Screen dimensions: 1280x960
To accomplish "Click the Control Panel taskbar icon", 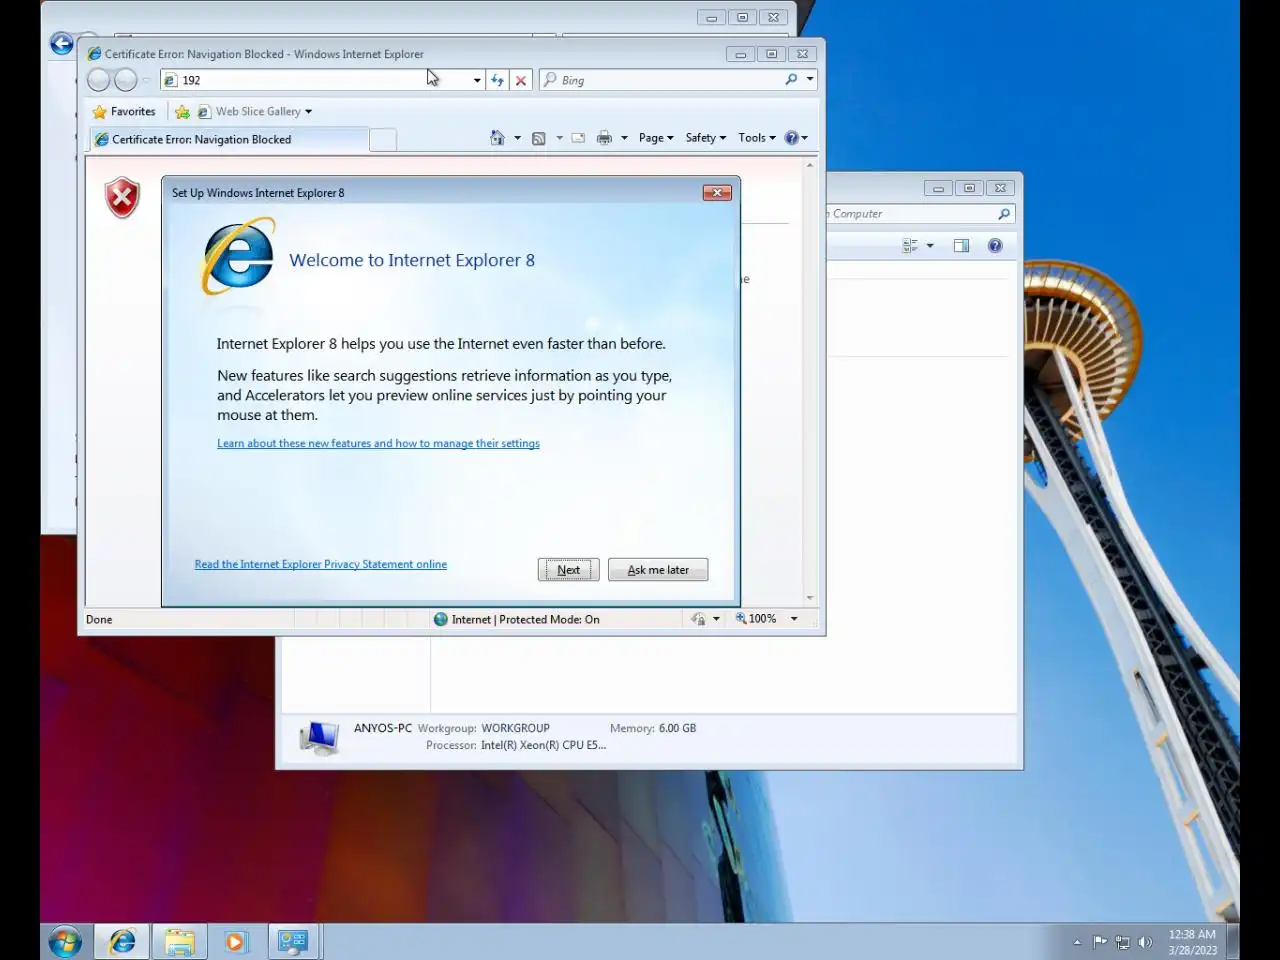I will coord(294,941).
